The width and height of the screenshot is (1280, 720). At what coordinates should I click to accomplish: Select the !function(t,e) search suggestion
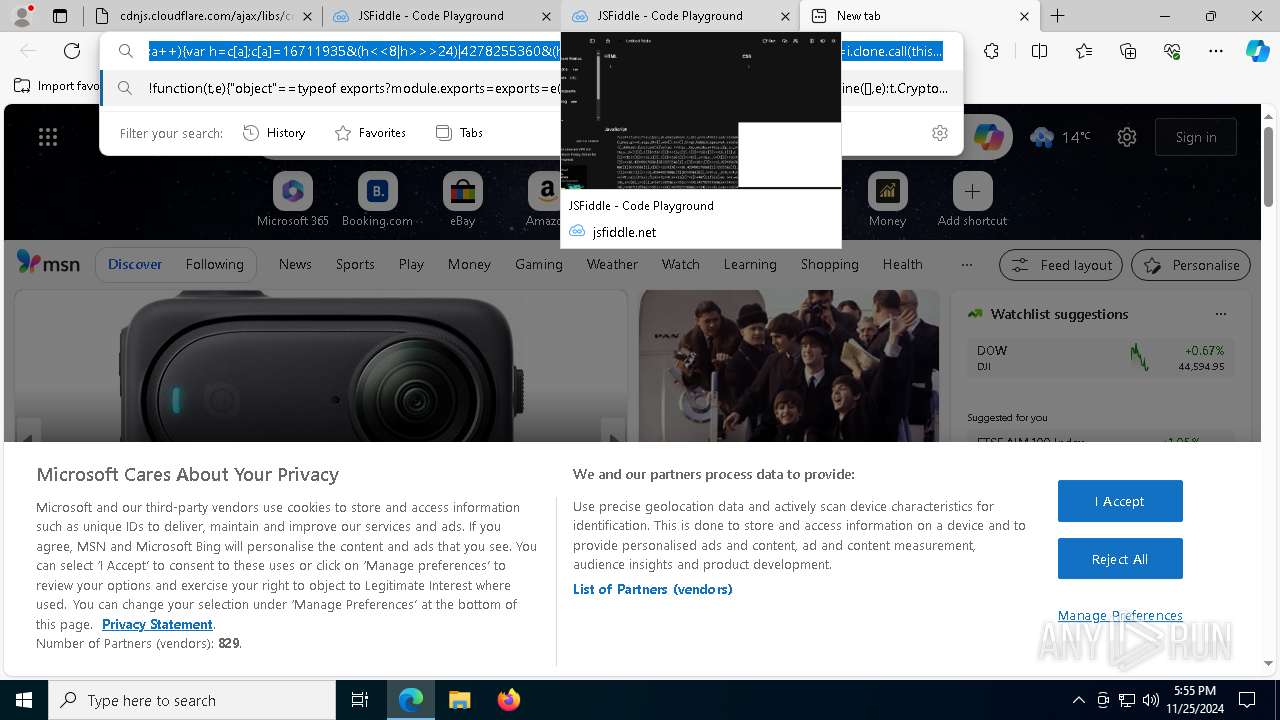click(531, 88)
